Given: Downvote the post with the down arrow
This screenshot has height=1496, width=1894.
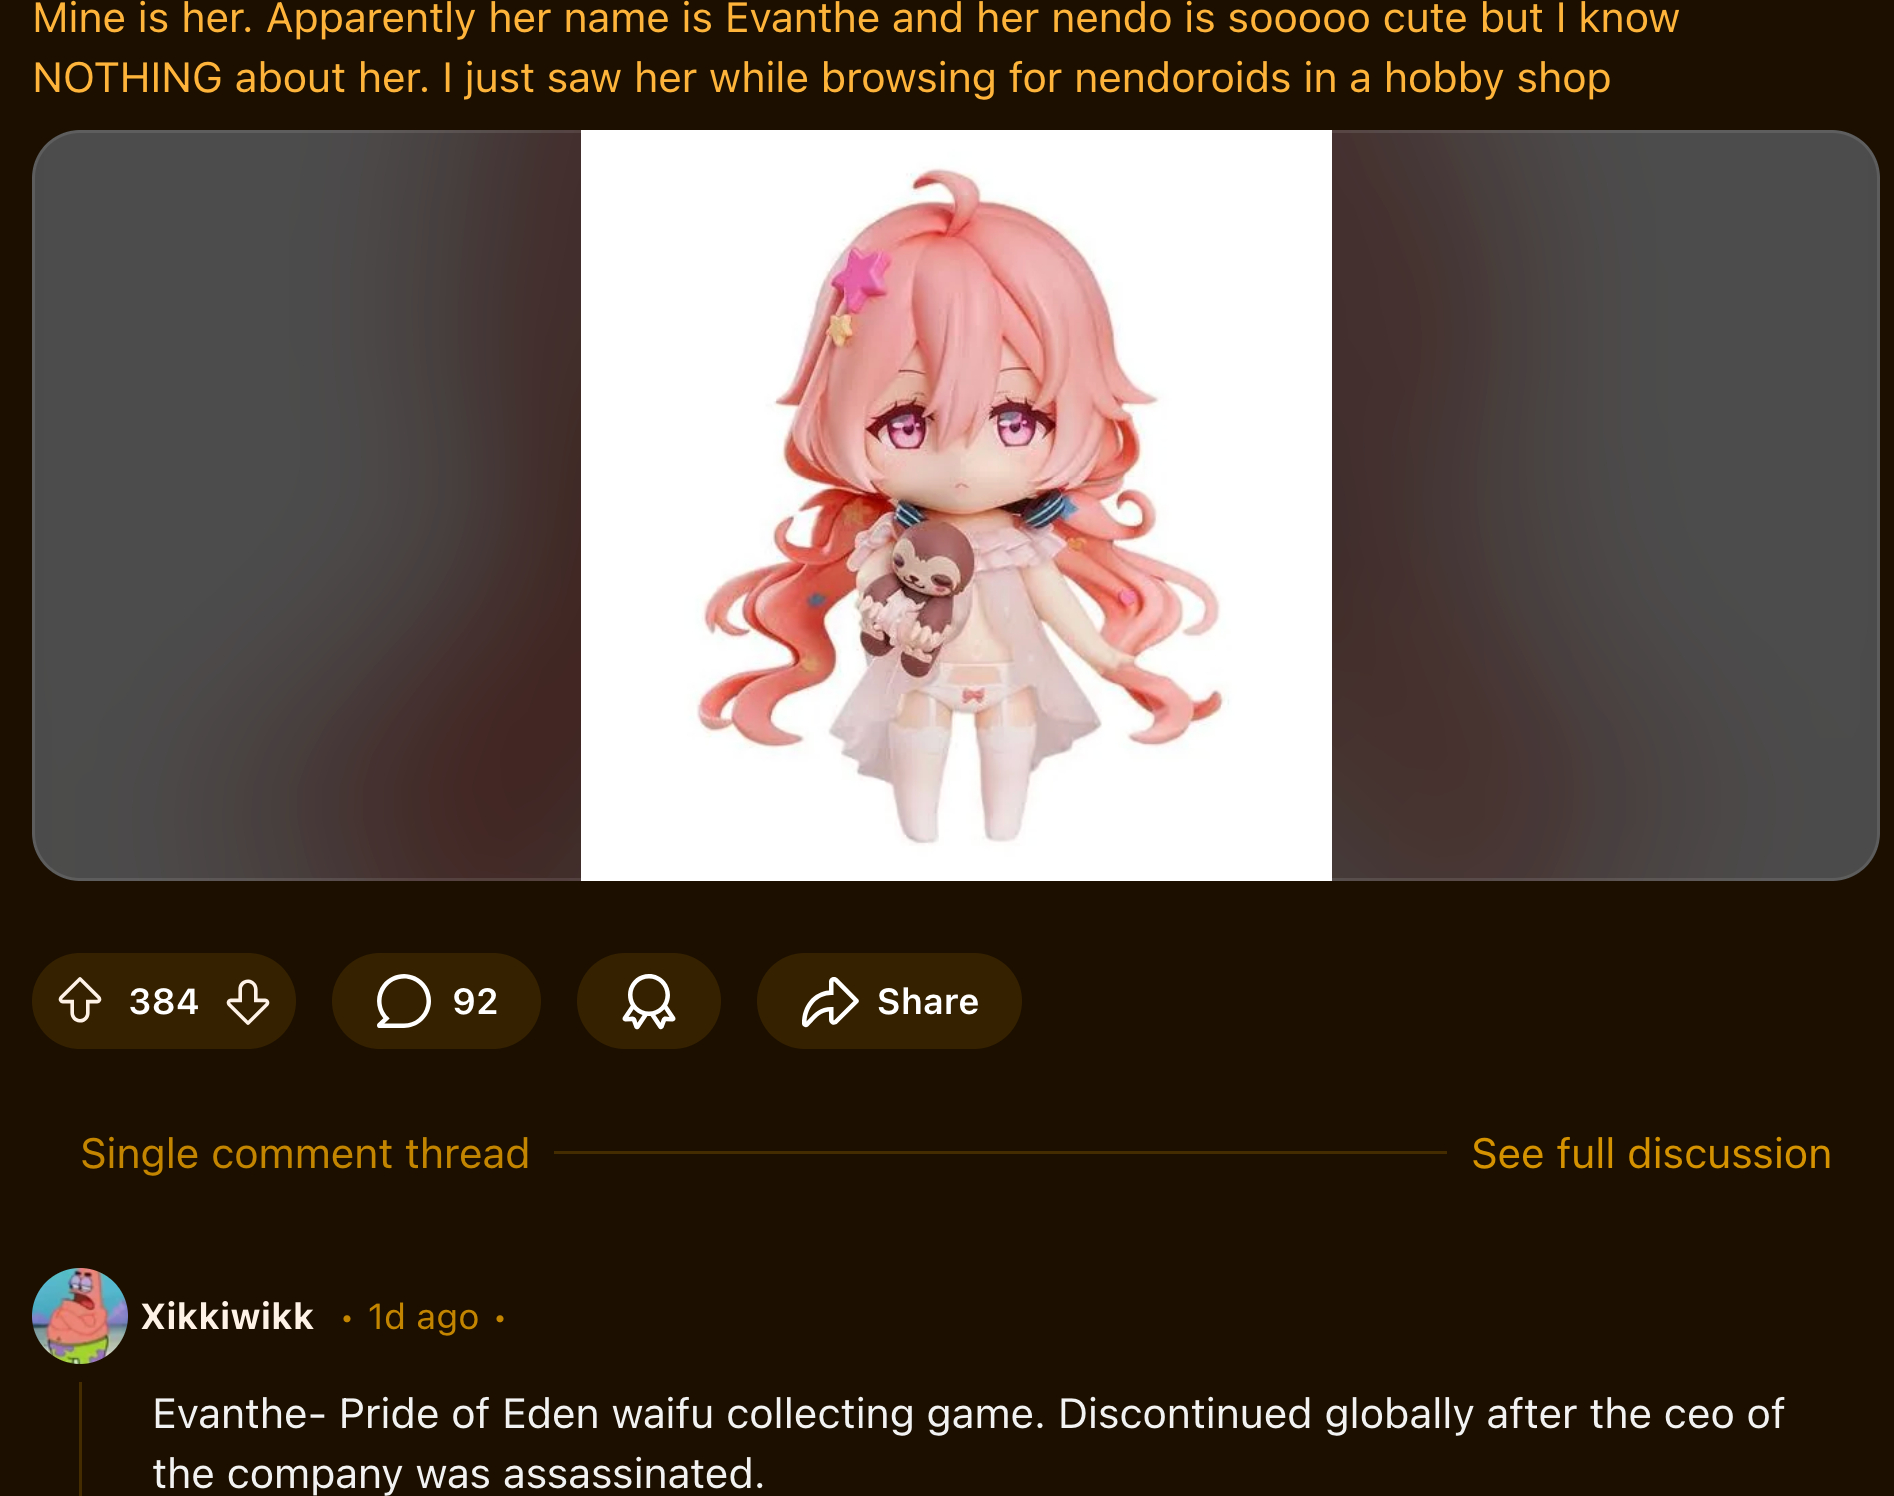Looking at the screenshot, I should coord(248,1001).
